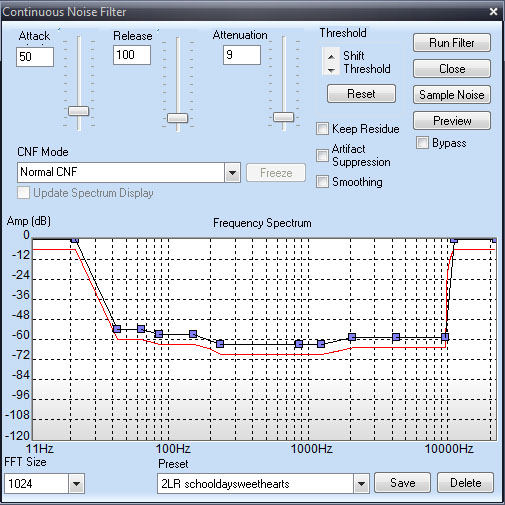The image size is (505, 505).
Task: Open the Preset dropdown list
Action: click(361, 483)
